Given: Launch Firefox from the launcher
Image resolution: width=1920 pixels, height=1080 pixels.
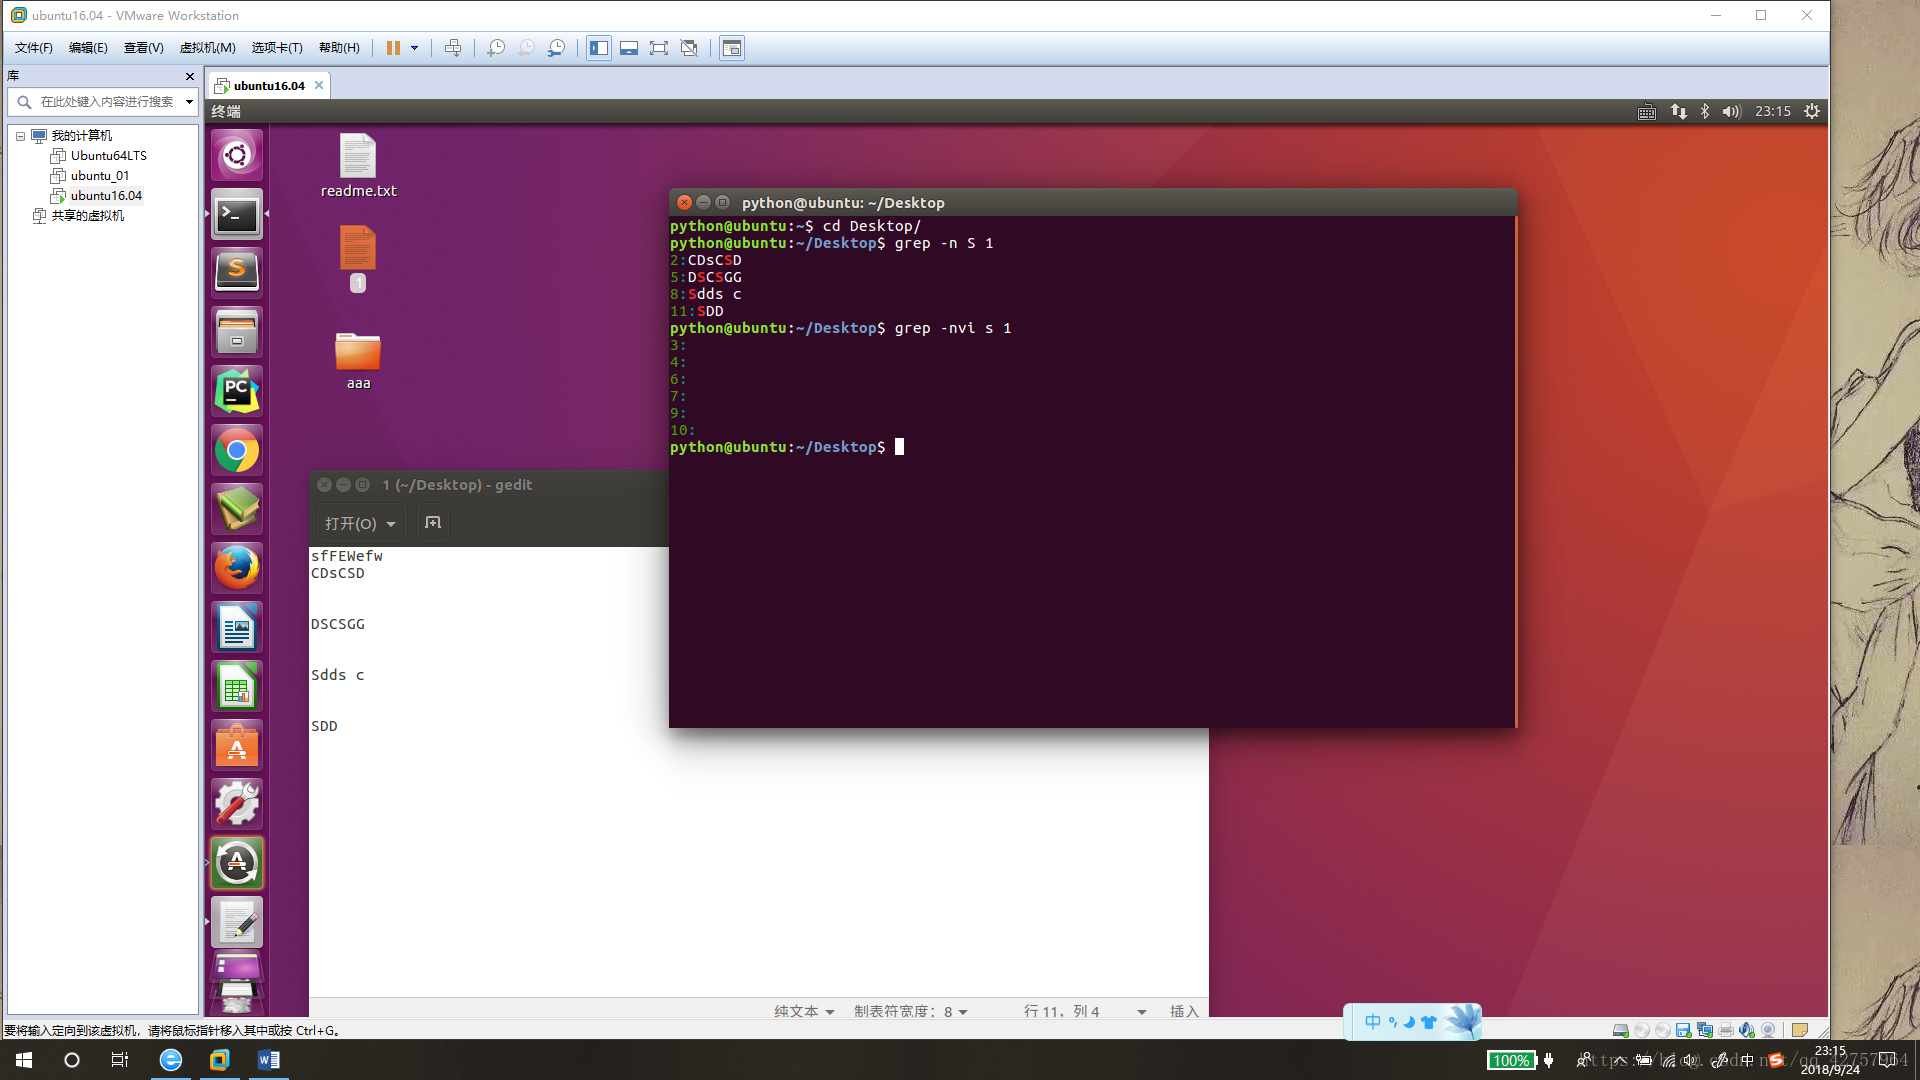Looking at the screenshot, I should tap(237, 568).
